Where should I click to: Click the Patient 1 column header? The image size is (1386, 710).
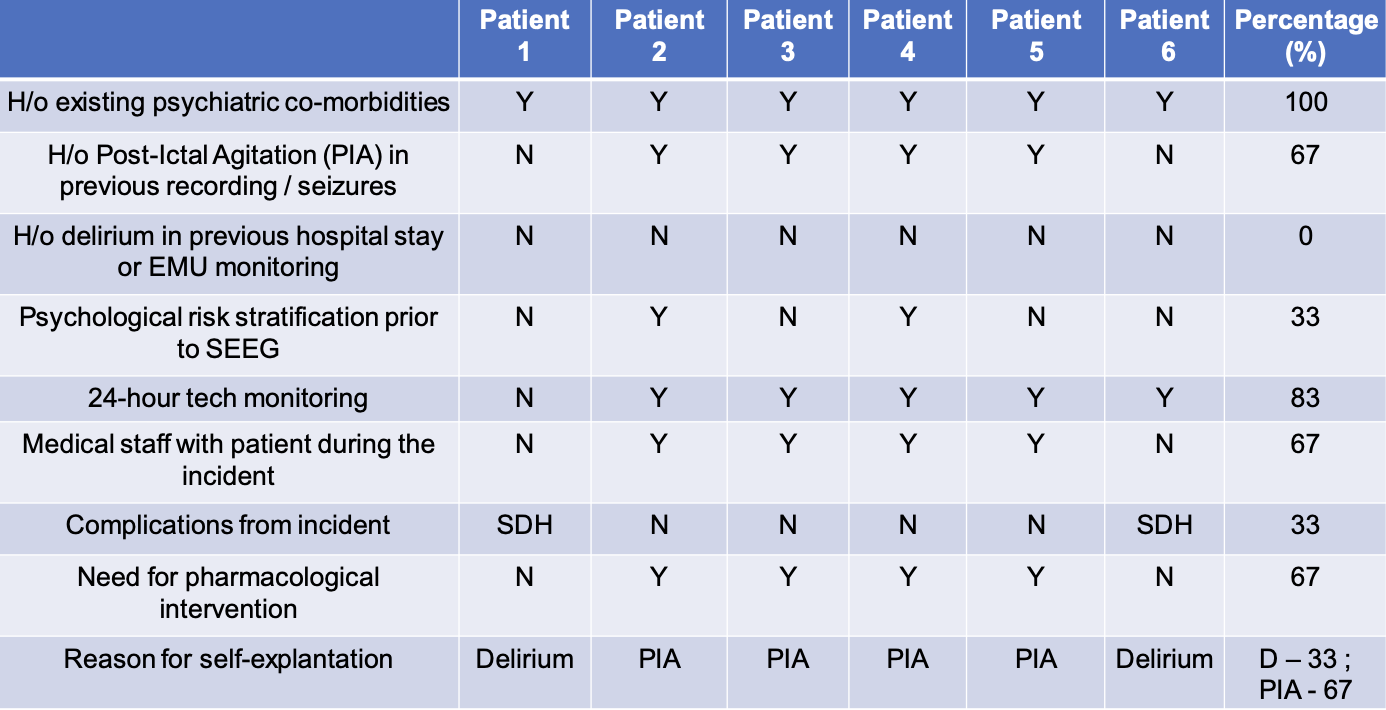pyautogui.click(x=524, y=36)
